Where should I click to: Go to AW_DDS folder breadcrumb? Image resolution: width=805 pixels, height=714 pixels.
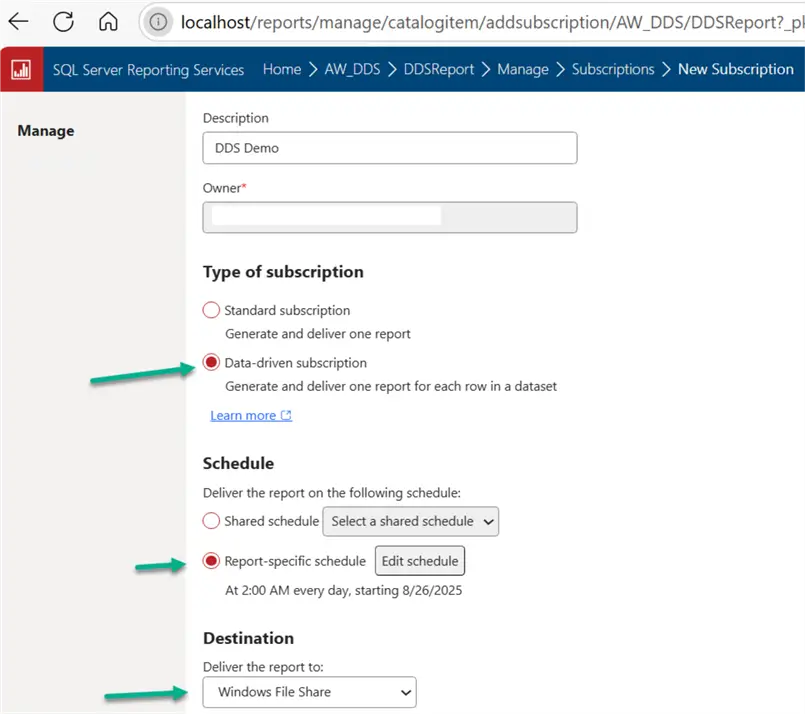pos(352,69)
